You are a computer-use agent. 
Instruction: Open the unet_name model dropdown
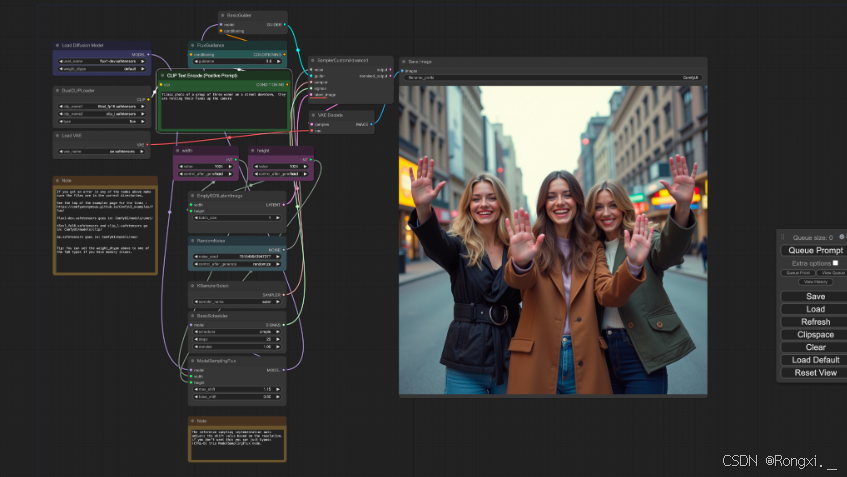click(102, 62)
